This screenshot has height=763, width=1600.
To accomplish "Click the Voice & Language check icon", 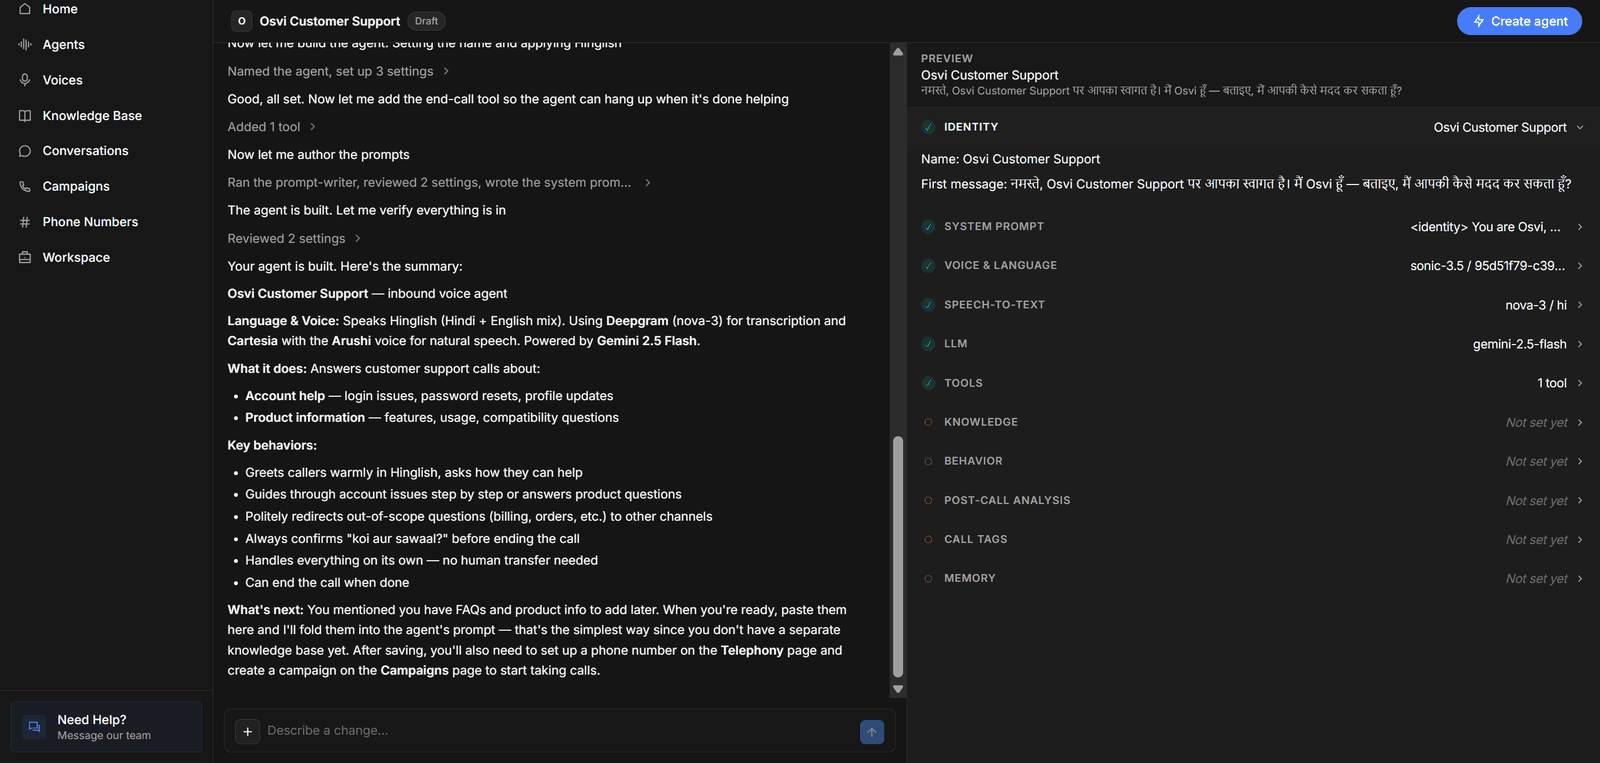I will [x=928, y=265].
